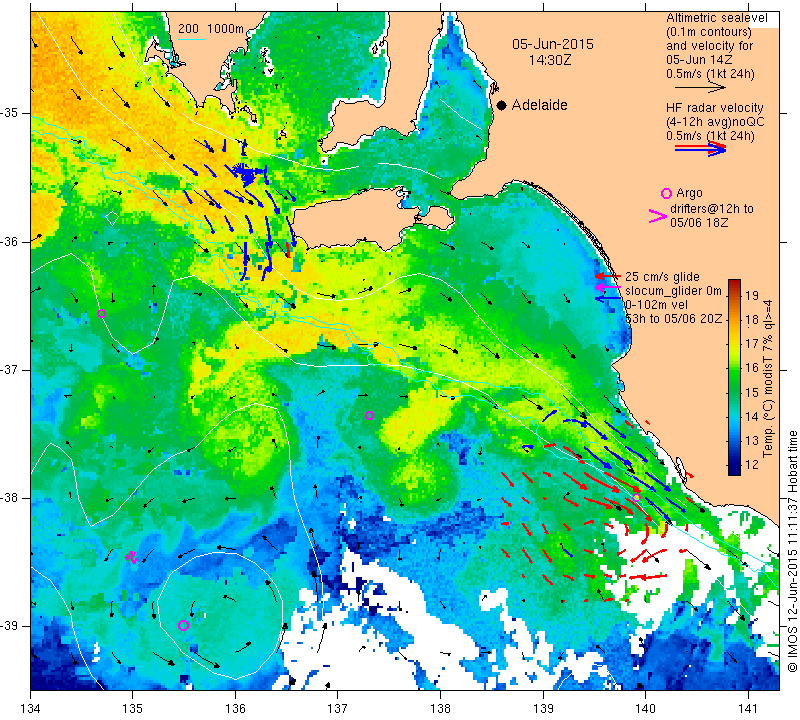
Task: Click magenta drifter marker near 135E 38.5S
Action: (132, 557)
